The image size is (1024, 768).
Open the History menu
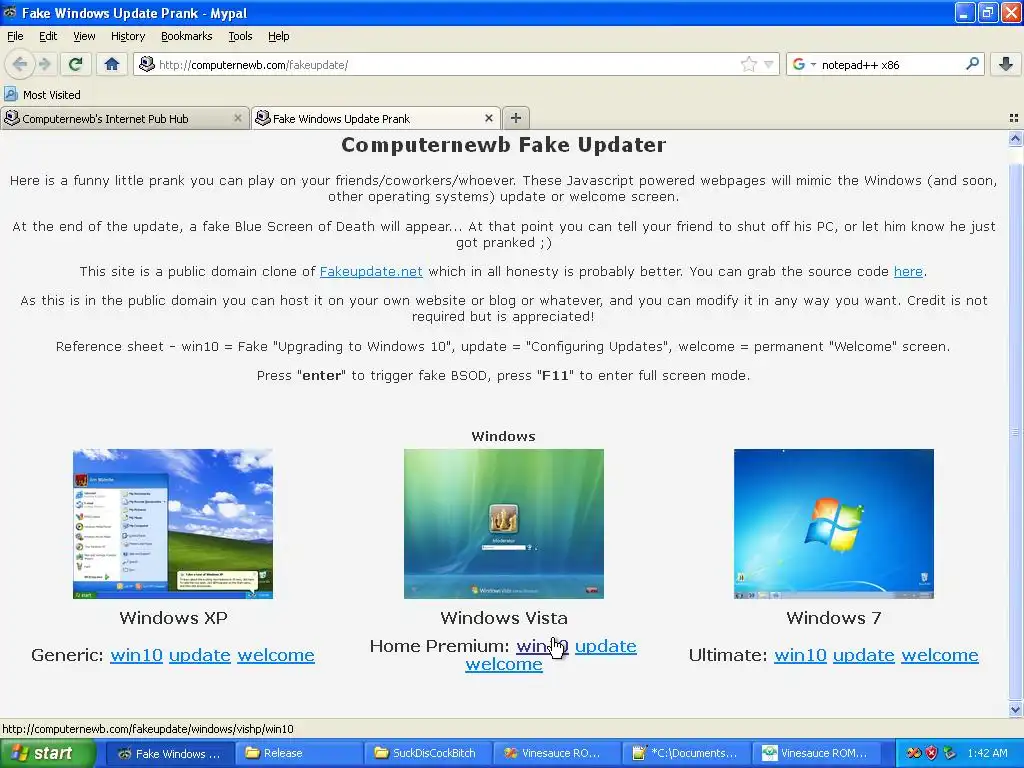[x=127, y=36]
